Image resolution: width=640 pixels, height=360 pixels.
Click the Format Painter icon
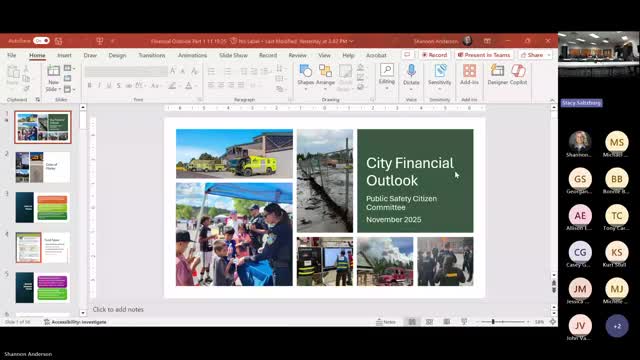[x=27, y=88]
